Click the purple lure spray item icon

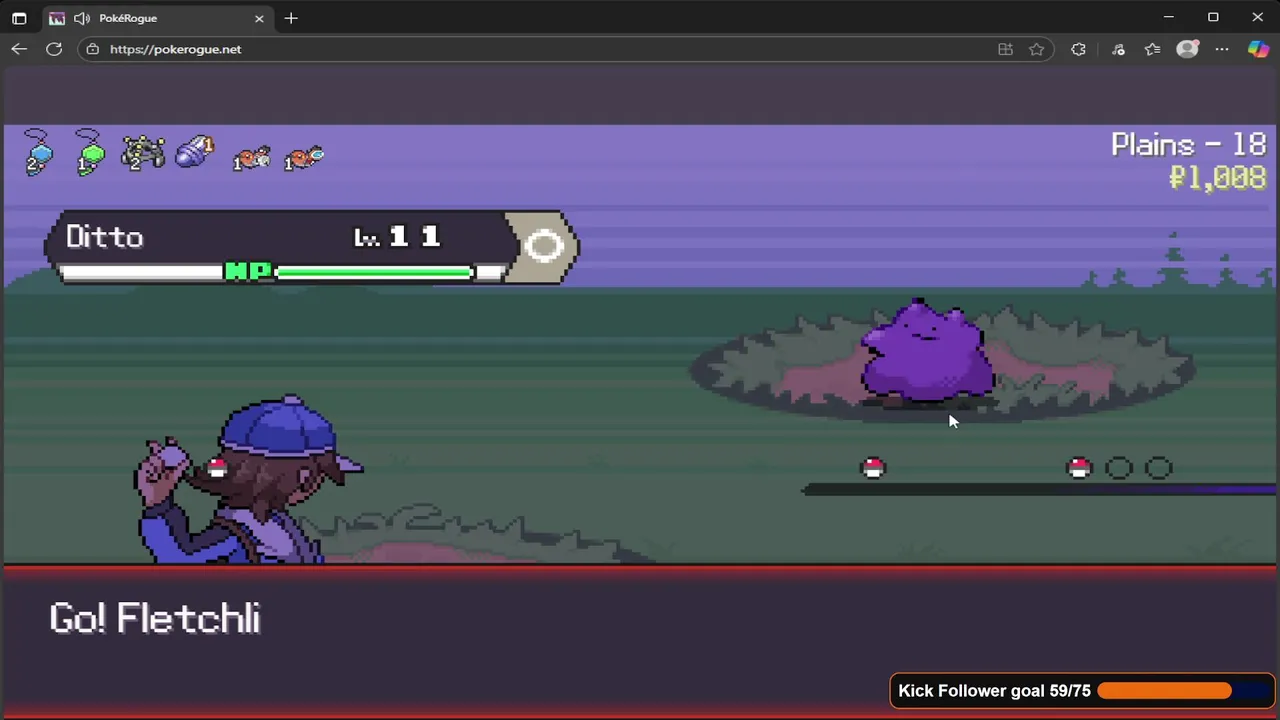point(195,152)
